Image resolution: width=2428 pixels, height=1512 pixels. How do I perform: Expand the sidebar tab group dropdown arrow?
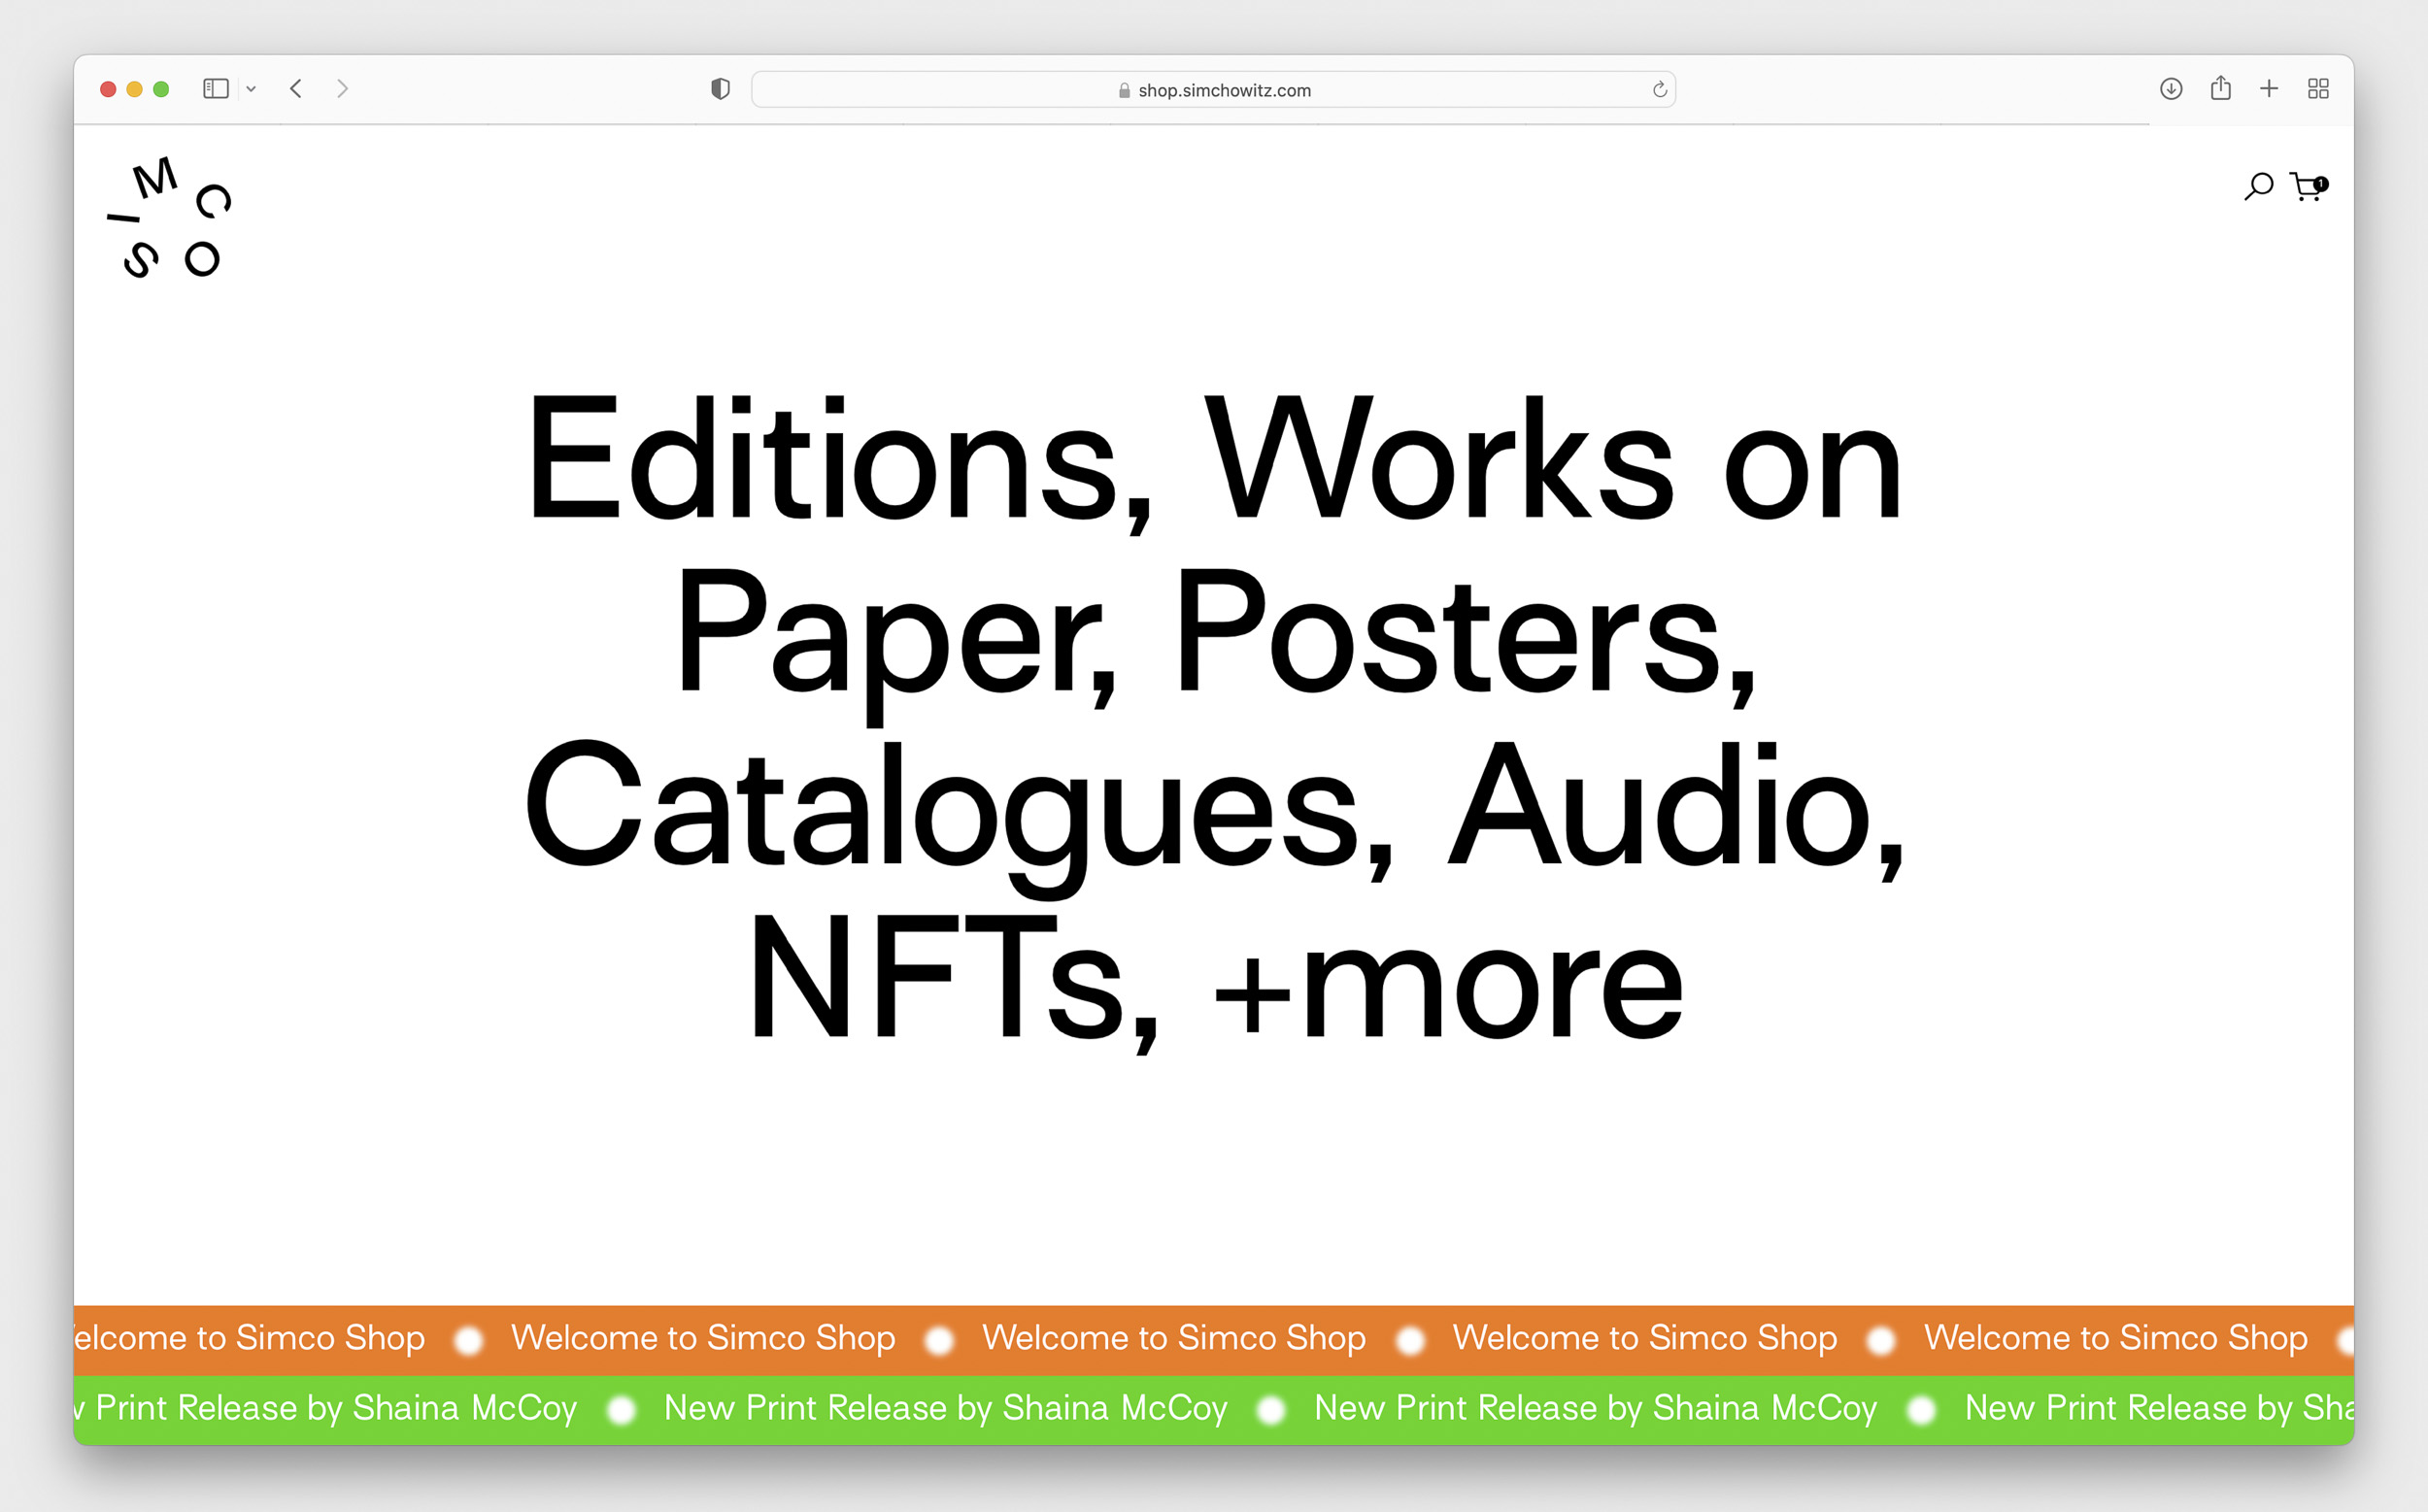pyautogui.click(x=251, y=89)
